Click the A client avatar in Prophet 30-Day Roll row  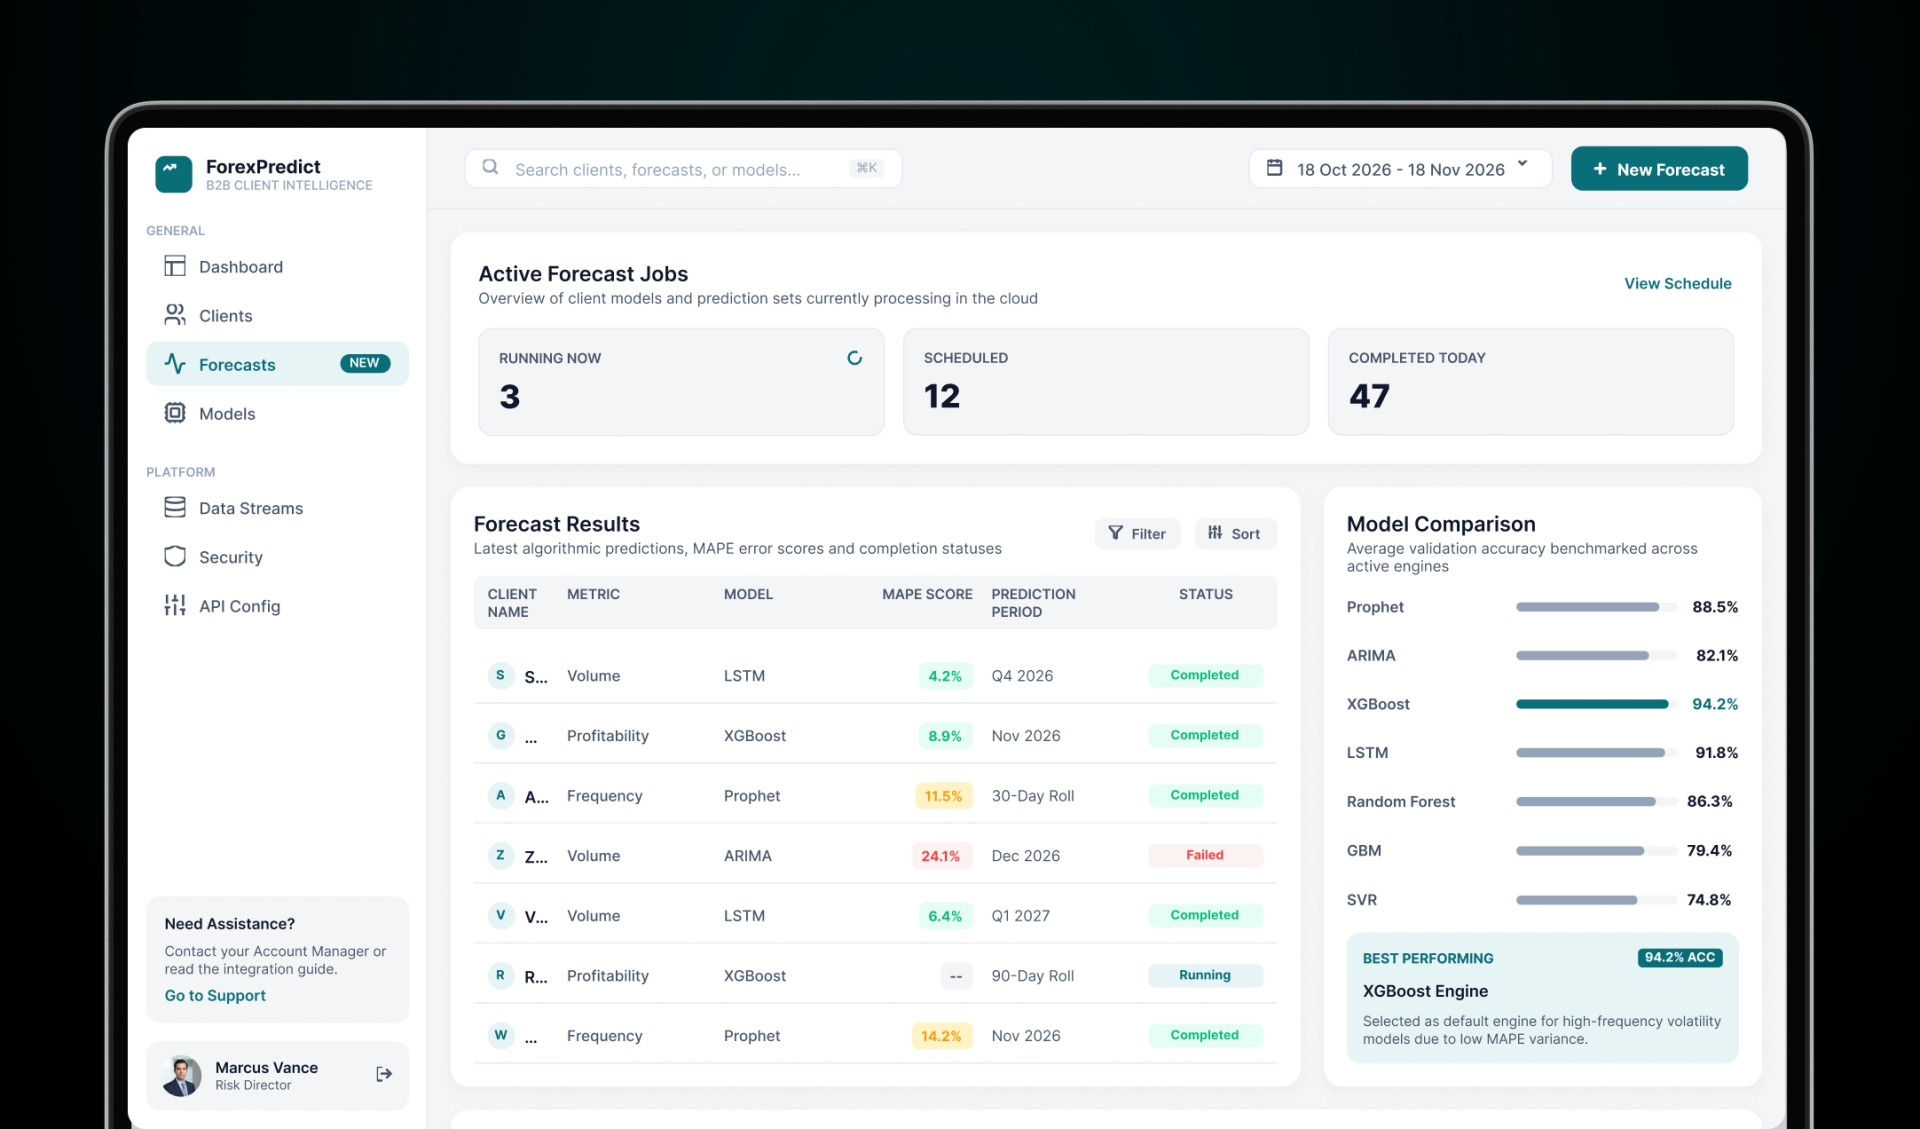coord(501,796)
